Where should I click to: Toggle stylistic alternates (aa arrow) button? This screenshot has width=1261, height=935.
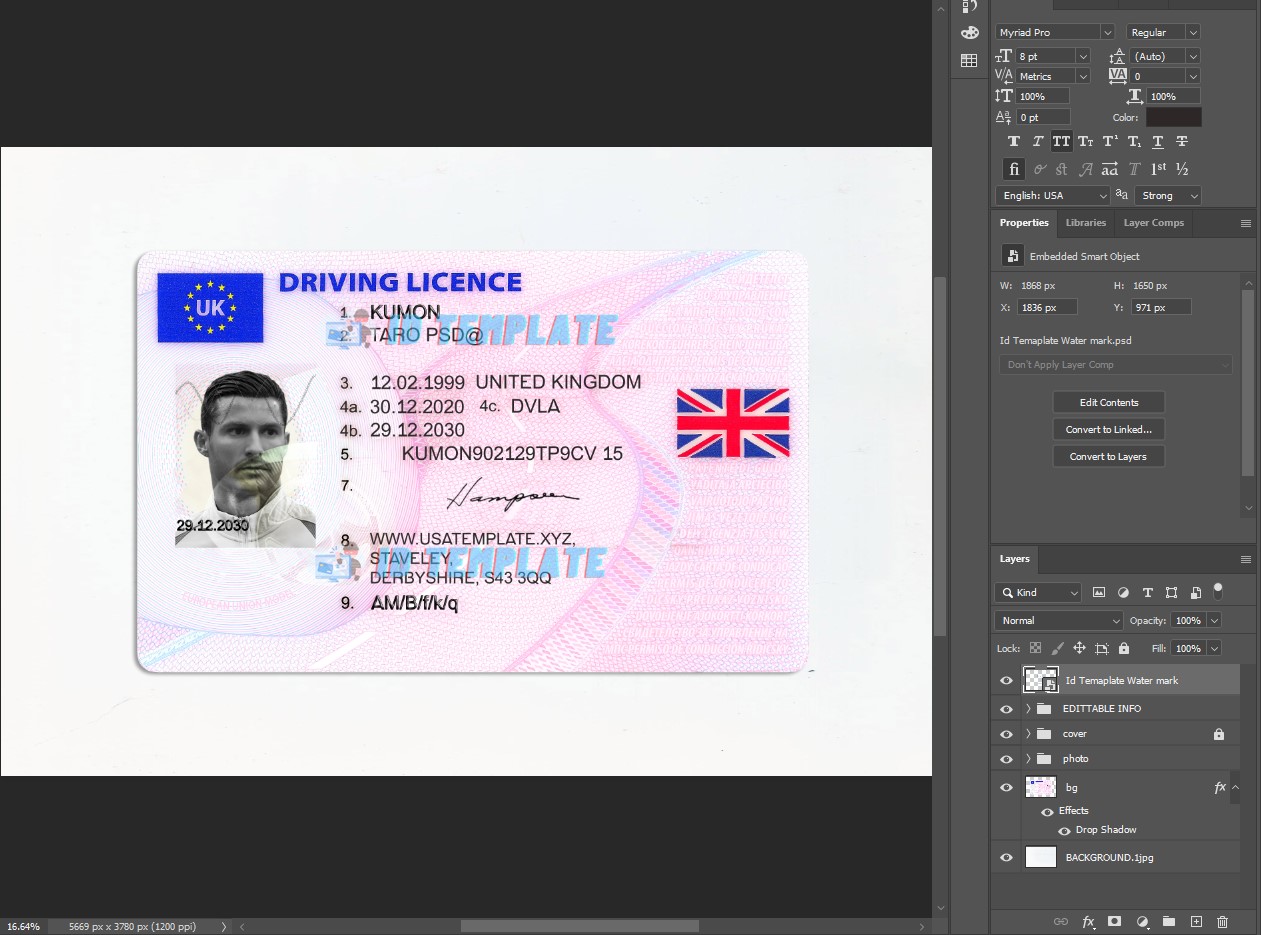pos(1110,169)
